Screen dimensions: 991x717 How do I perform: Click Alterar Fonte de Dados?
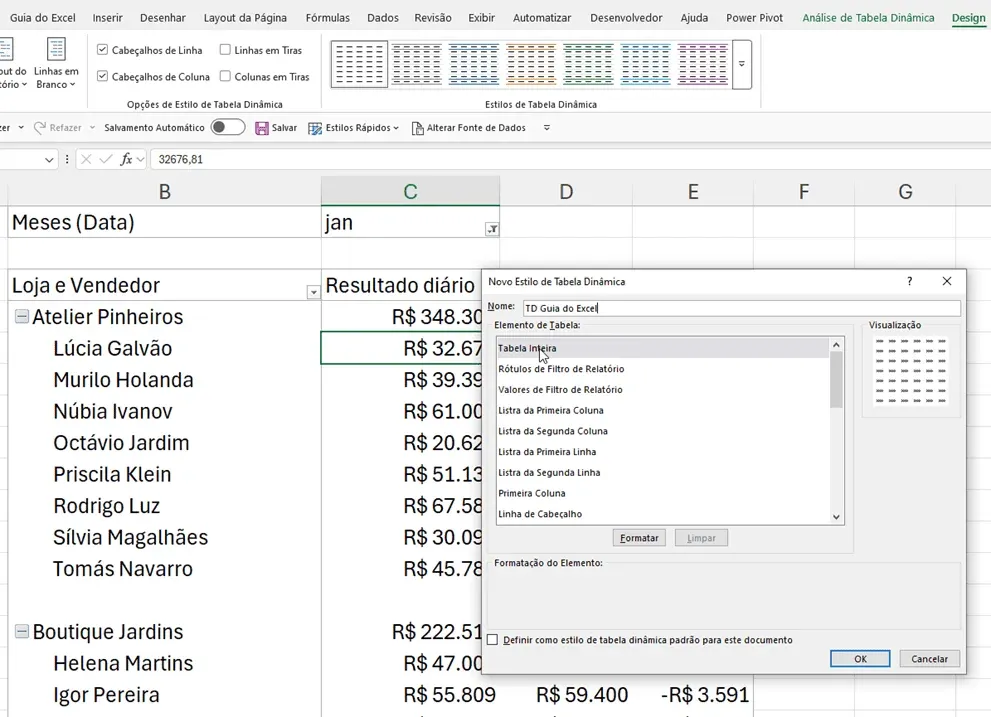tap(468, 128)
